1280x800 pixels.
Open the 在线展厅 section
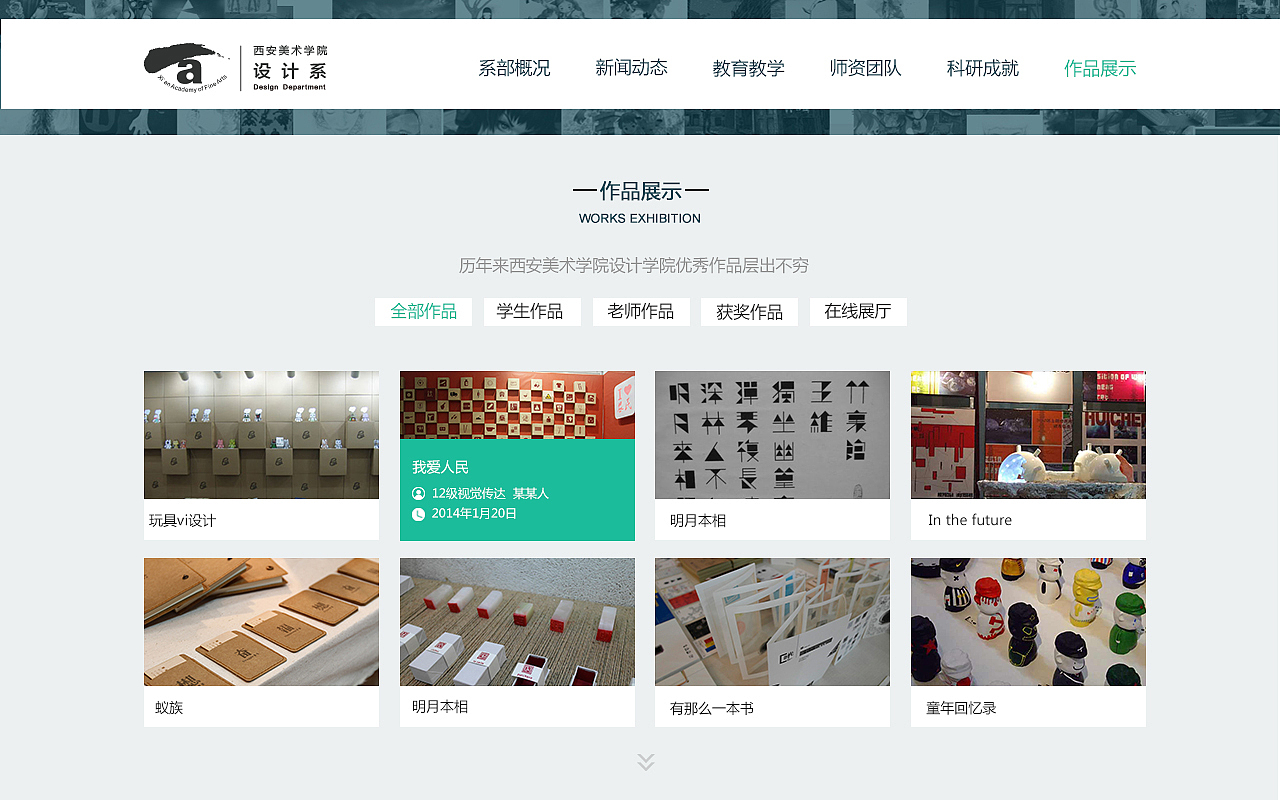(858, 311)
